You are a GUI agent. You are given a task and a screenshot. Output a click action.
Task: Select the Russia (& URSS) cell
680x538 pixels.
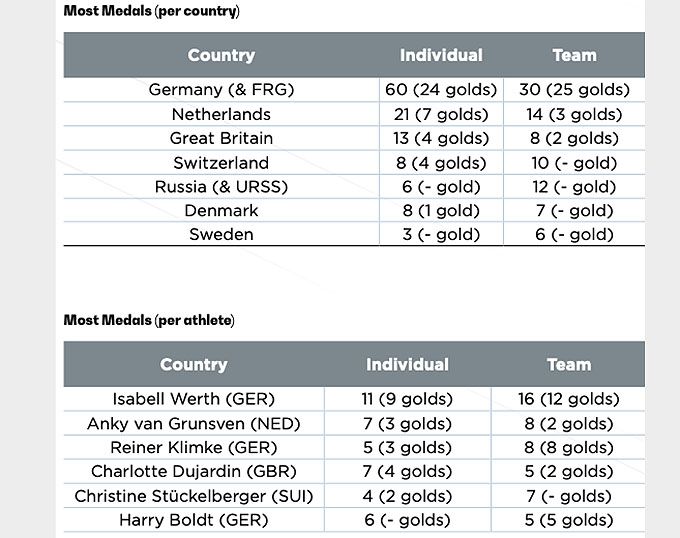coord(221,187)
